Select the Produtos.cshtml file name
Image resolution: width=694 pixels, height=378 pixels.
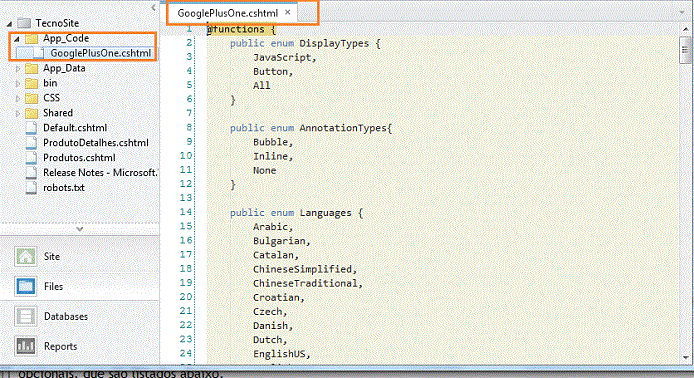[79, 158]
